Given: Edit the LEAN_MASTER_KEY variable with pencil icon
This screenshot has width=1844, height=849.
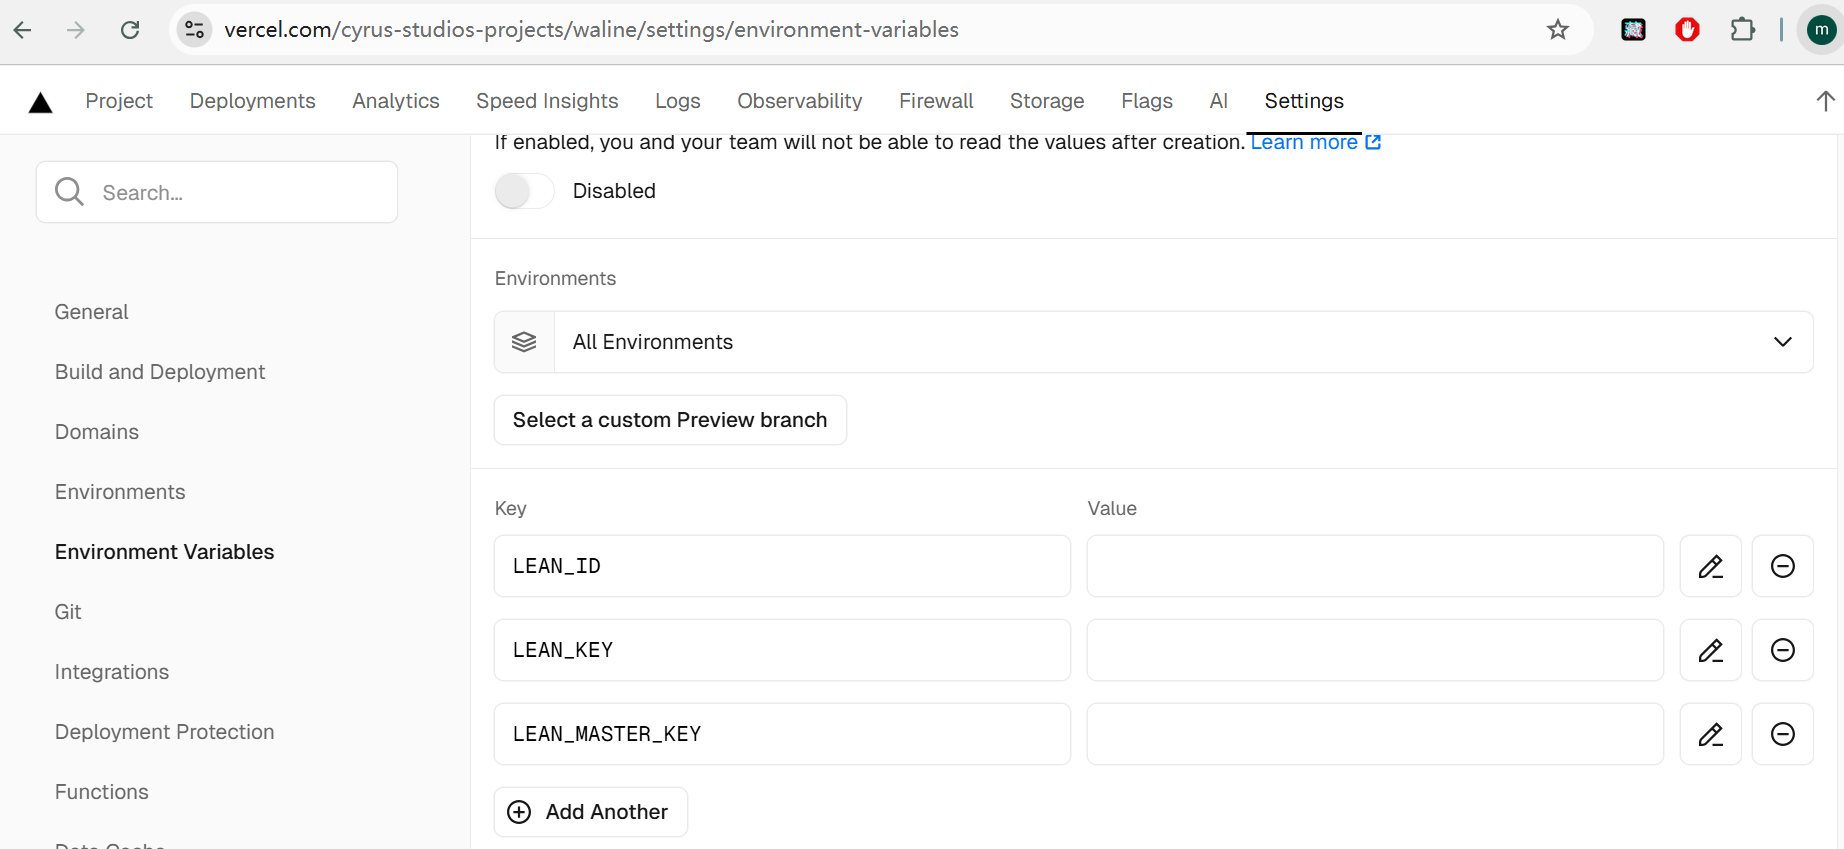Looking at the screenshot, I should coord(1710,734).
